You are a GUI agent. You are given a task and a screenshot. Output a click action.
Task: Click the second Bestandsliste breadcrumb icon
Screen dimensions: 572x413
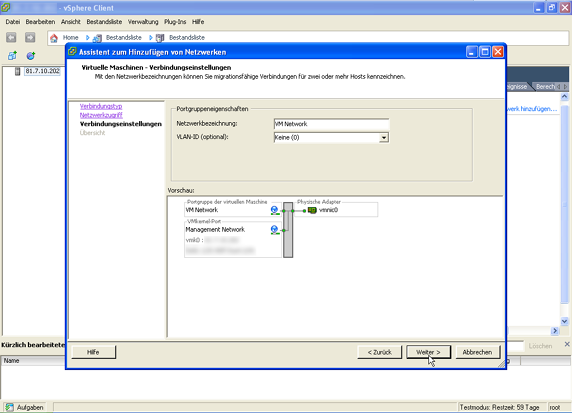point(160,38)
